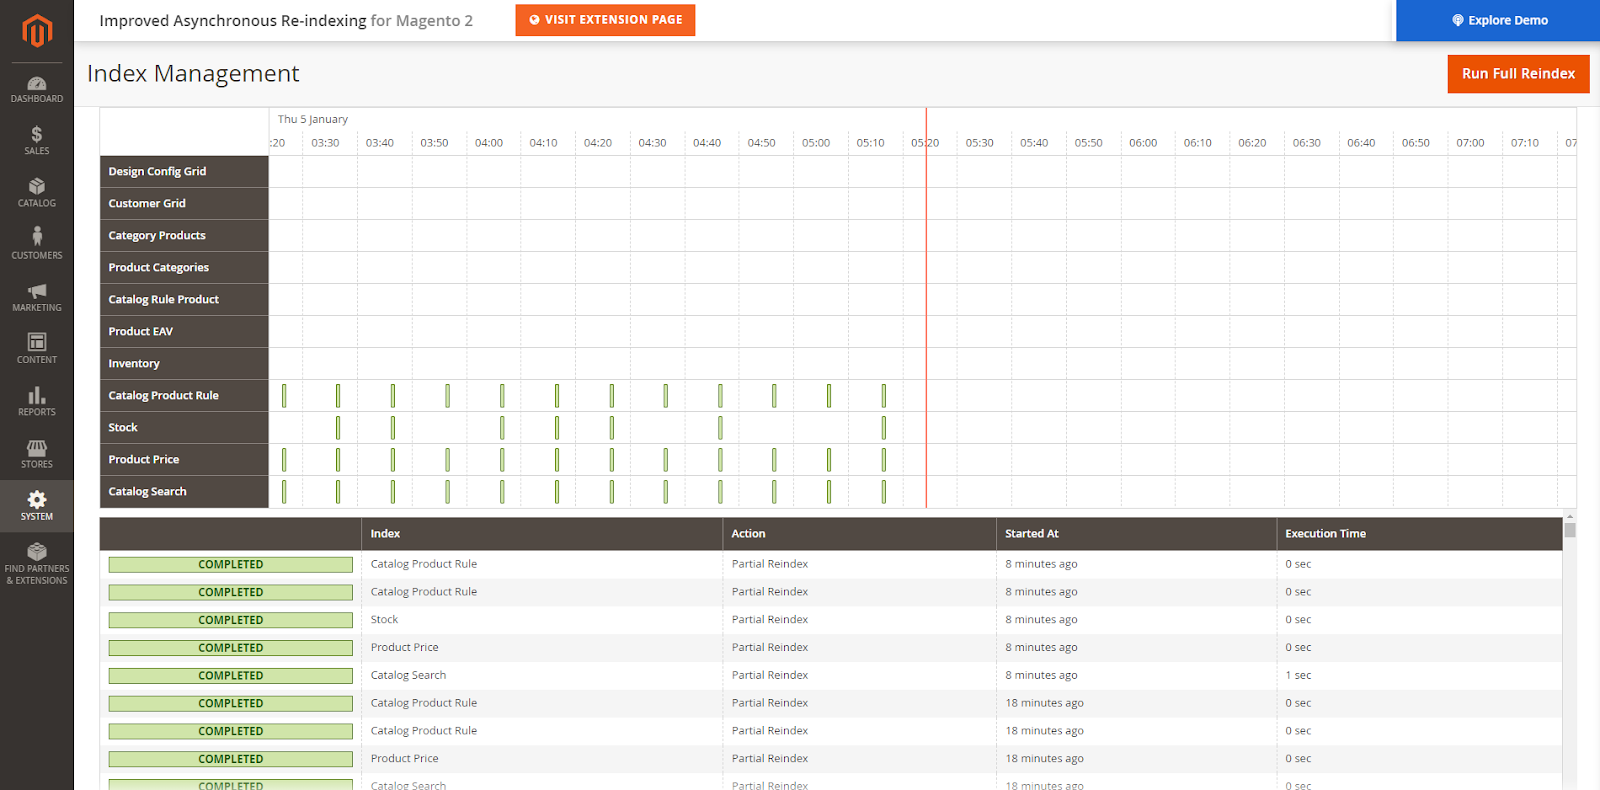Click the Magento logo in the sidebar

pyautogui.click(x=37, y=31)
